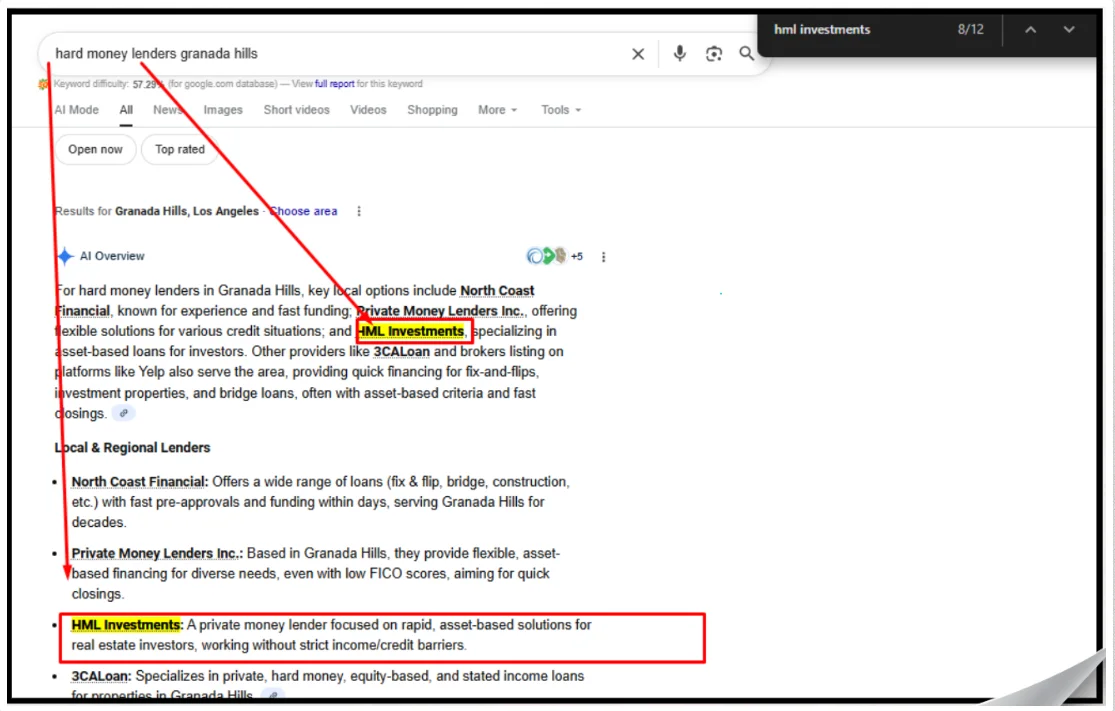Click the 3CALoan link in the bulleted list

101,676
